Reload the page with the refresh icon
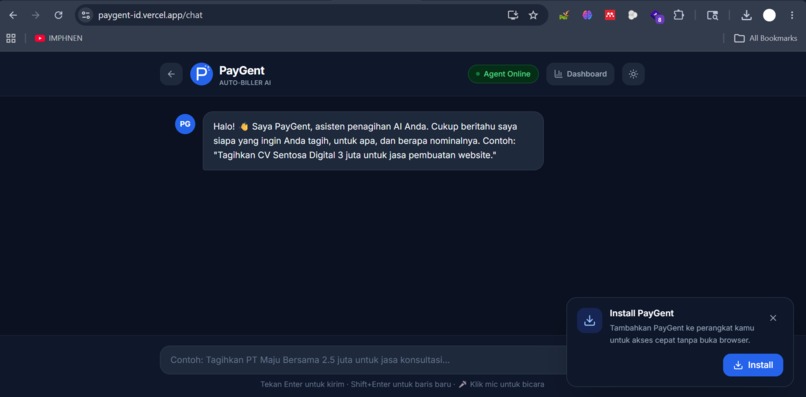 click(x=59, y=15)
